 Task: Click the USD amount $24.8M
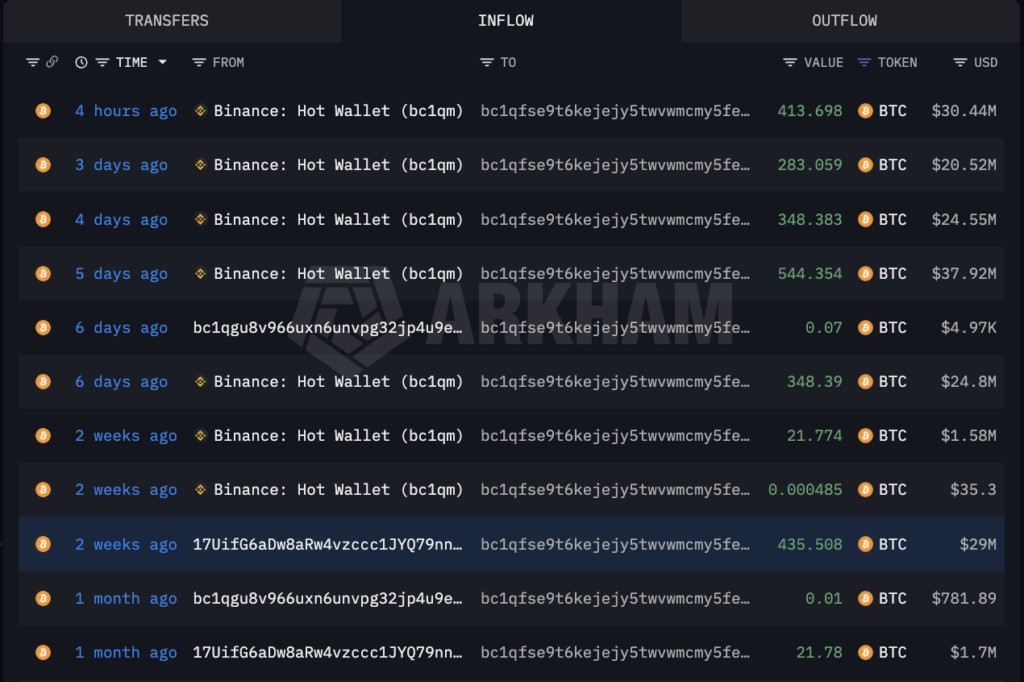[968, 382]
